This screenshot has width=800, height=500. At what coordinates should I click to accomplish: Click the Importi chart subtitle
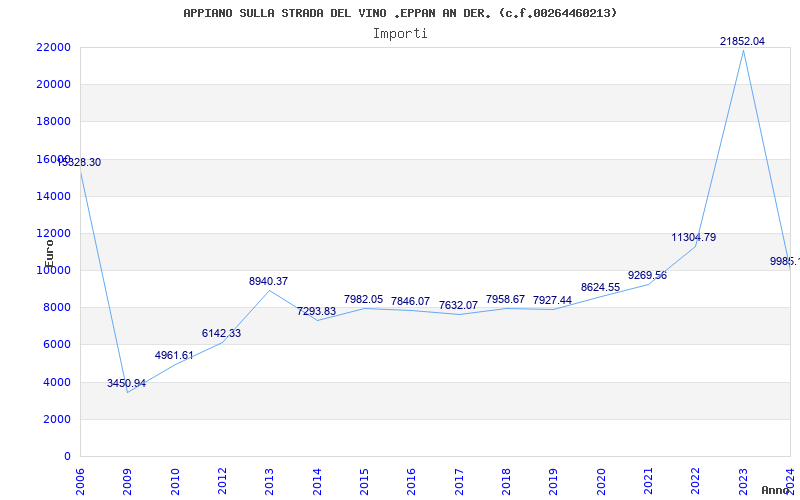point(400,34)
